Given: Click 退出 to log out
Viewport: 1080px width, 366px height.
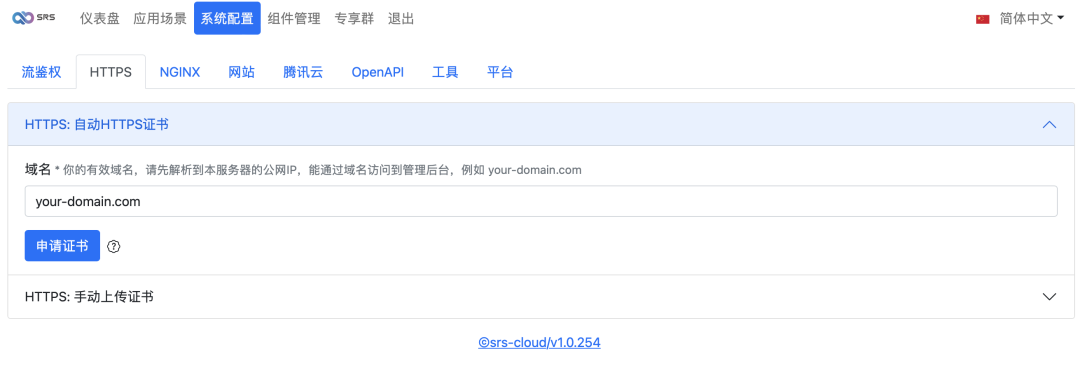Looking at the screenshot, I should [x=401, y=19].
